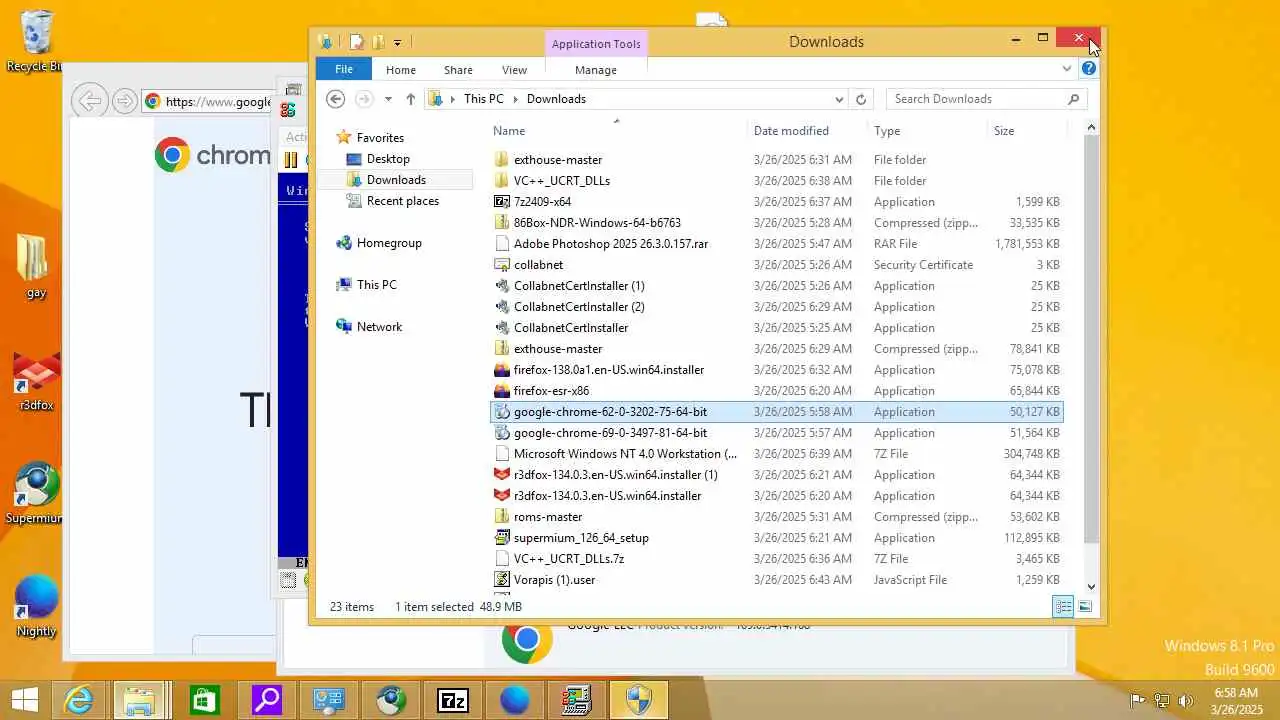Open the Customize Quick Access Toolbar dropdown

pos(397,43)
